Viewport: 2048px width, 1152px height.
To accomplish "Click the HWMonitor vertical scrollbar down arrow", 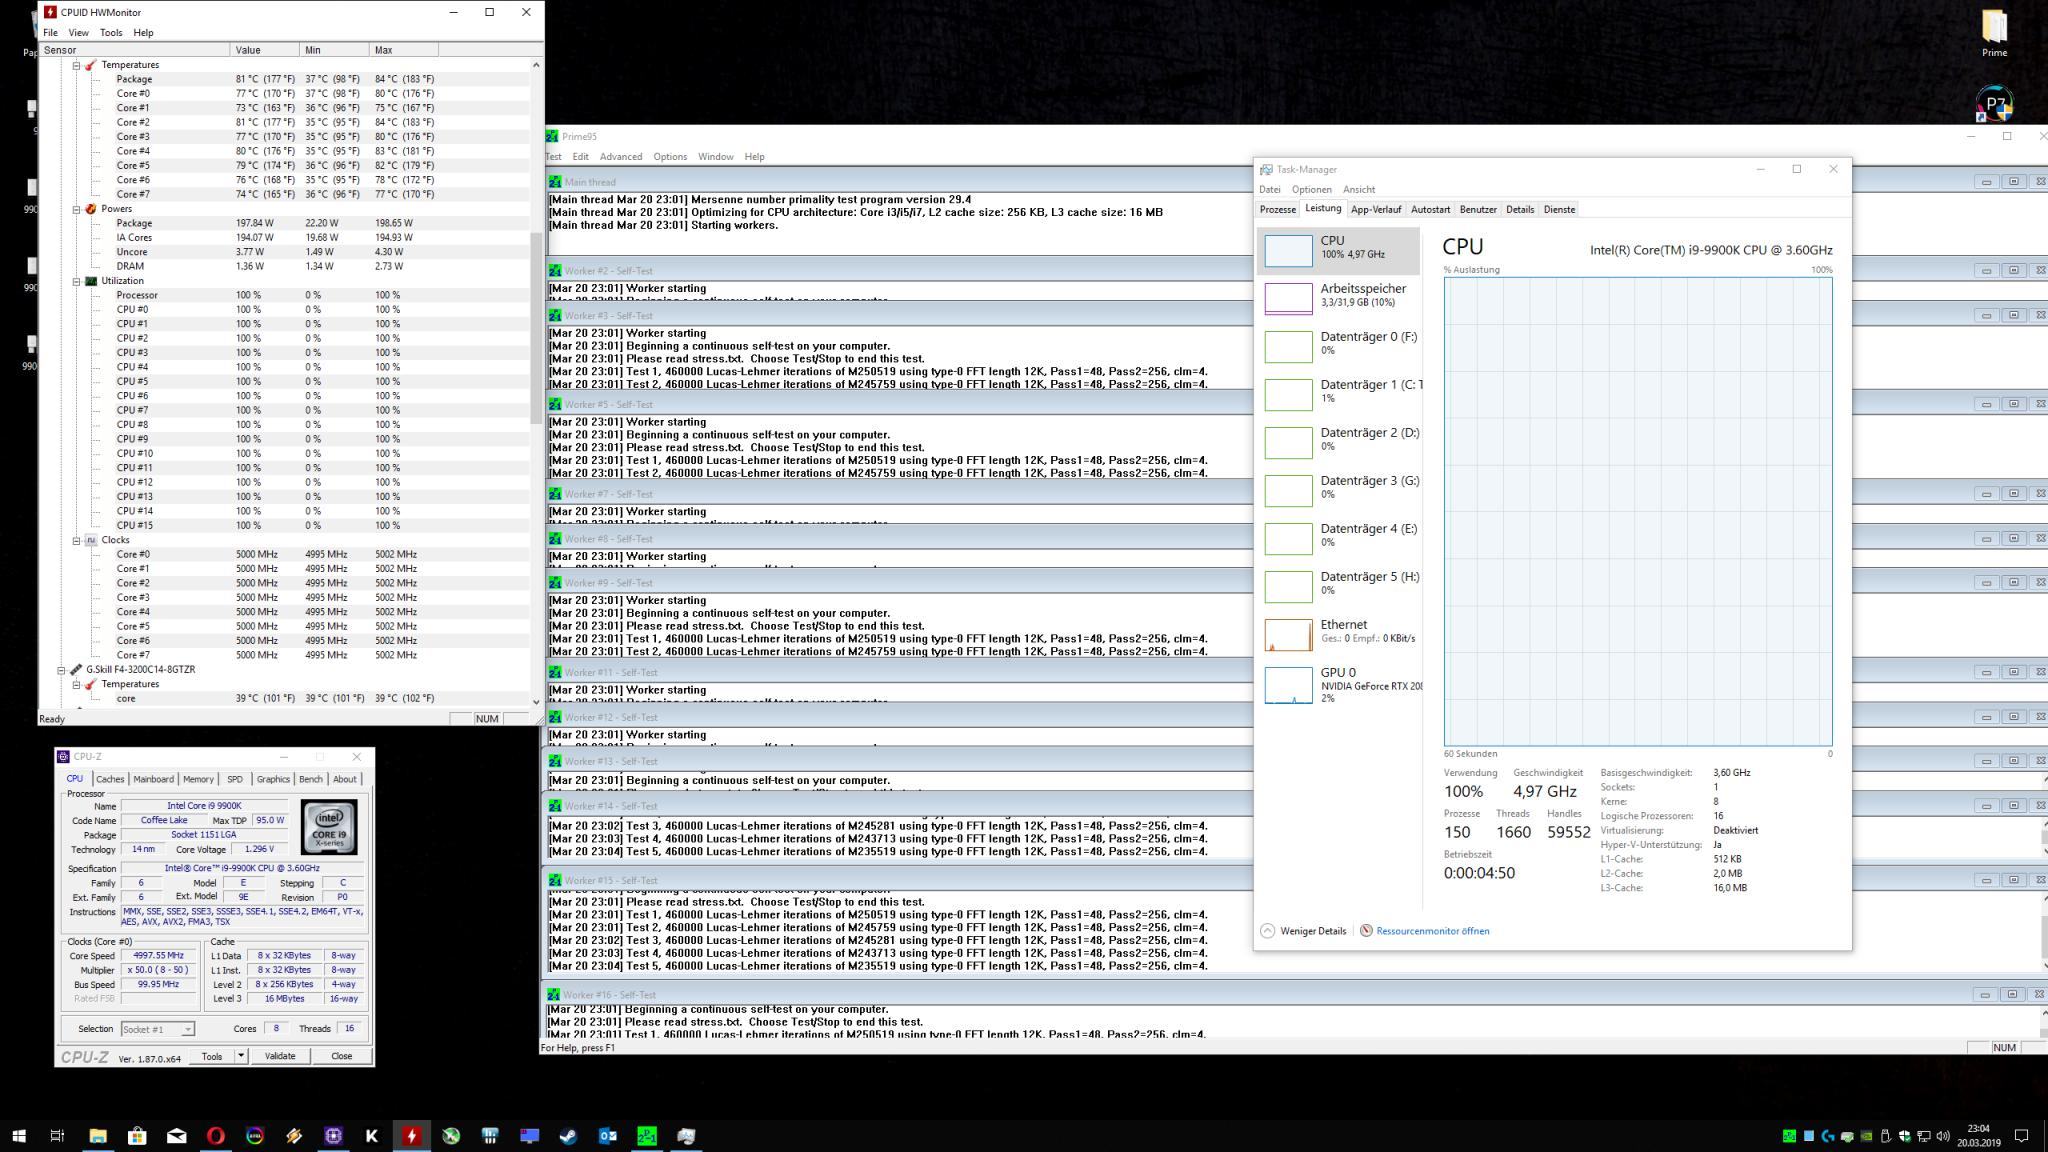I will click(536, 702).
